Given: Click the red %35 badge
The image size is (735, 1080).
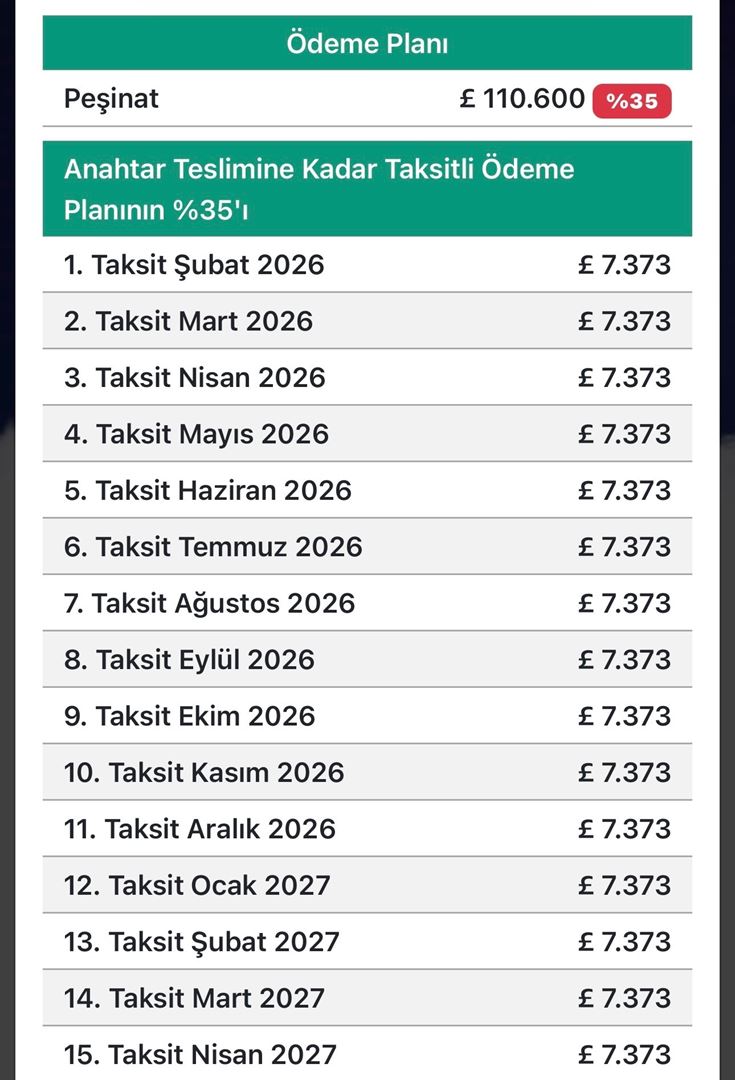Looking at the screenshot, I should (631, 101).
